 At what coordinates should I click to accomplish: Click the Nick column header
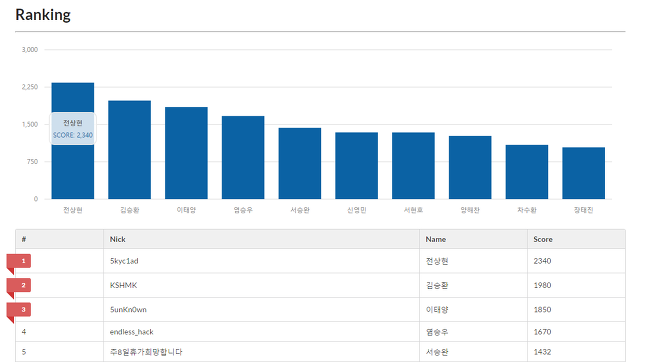point(262,239)
